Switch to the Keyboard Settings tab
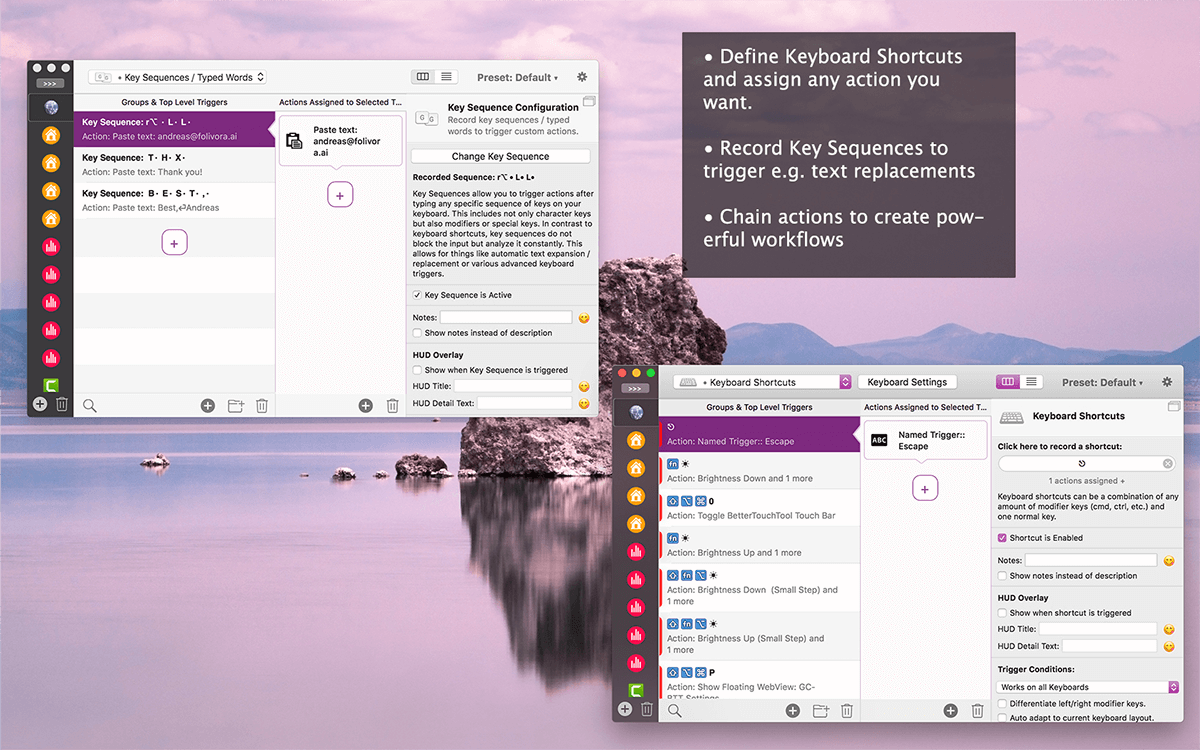Image resolution: width=1200 pixels, height=750 pixels. pyautogui.click(x=907, y=381)
